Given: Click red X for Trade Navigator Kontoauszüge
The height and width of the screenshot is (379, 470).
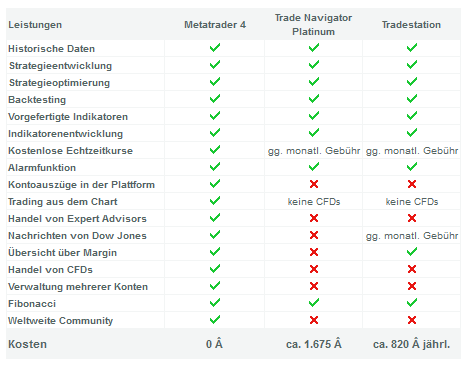Looking at the screenshot, I should coord(314,184).
